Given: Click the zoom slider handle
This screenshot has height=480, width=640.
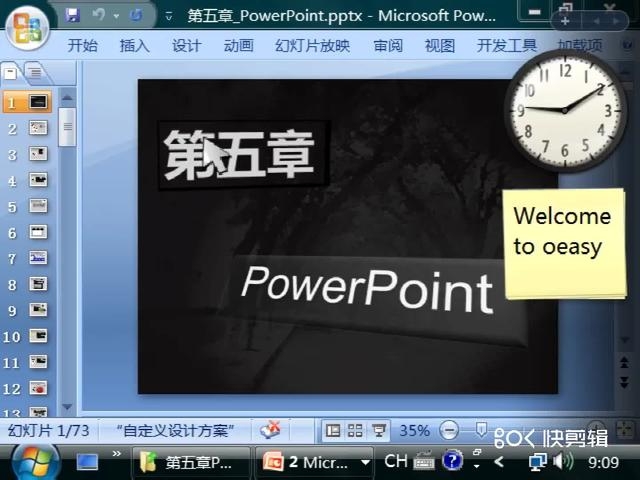Looking at the screenshot, I should point(481,429).
